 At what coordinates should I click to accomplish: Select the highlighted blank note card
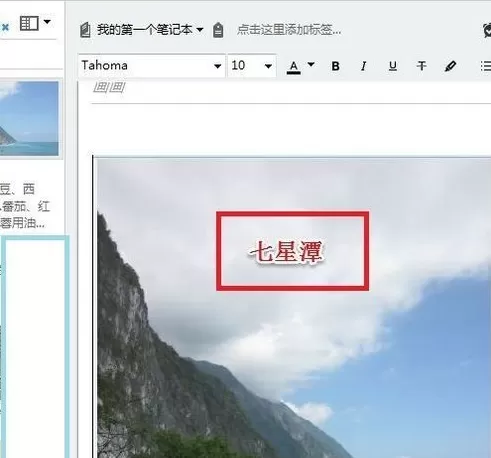(34, 347)
